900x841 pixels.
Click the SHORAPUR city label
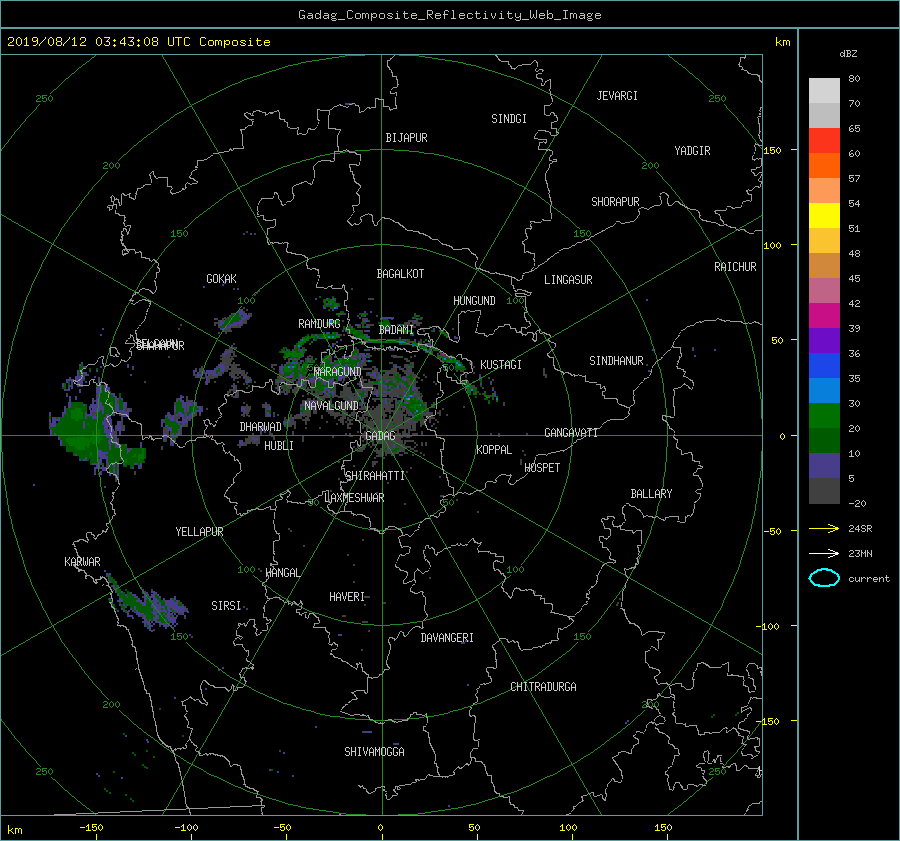[615, 202]
